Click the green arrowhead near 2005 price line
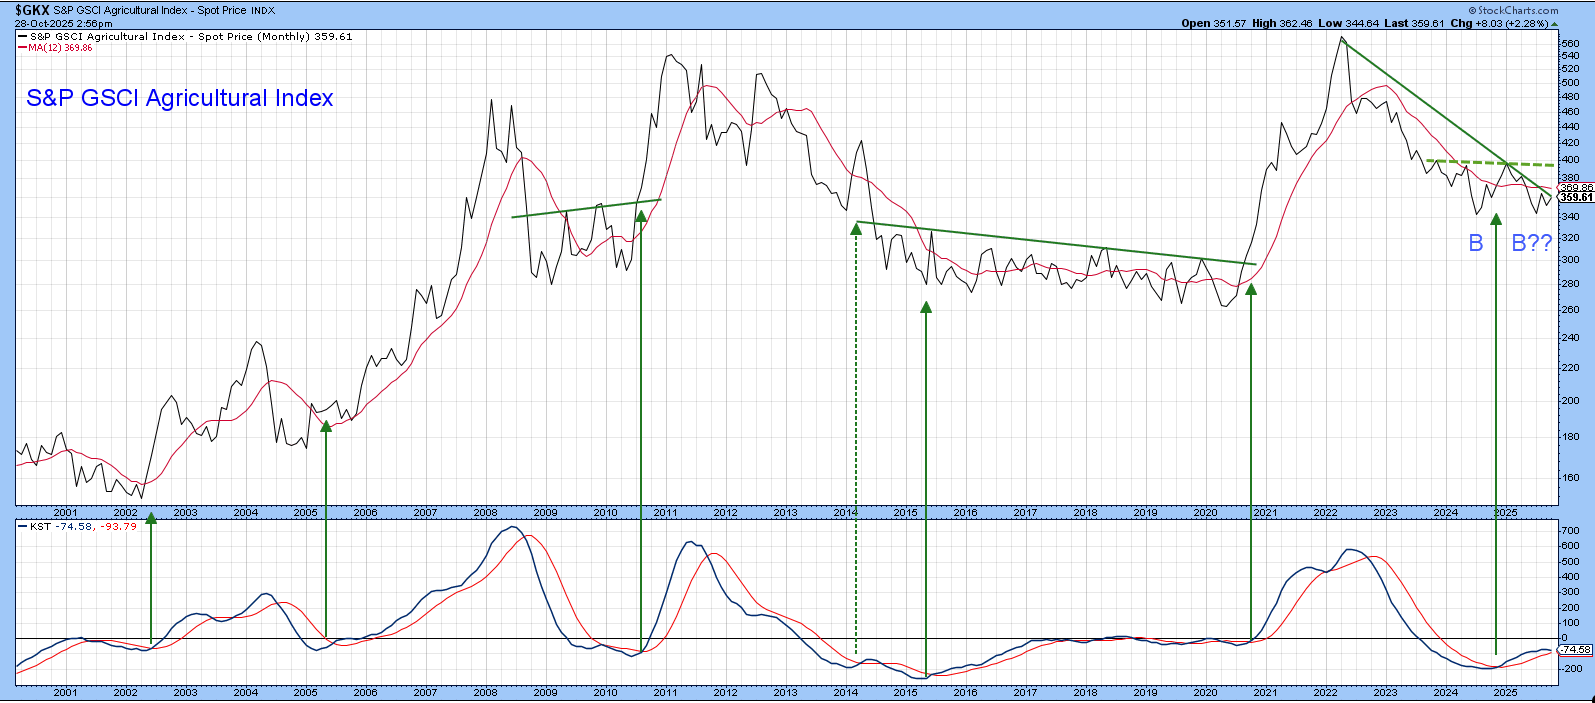Viewport: 1595px width, 703px height. point(326,427)
